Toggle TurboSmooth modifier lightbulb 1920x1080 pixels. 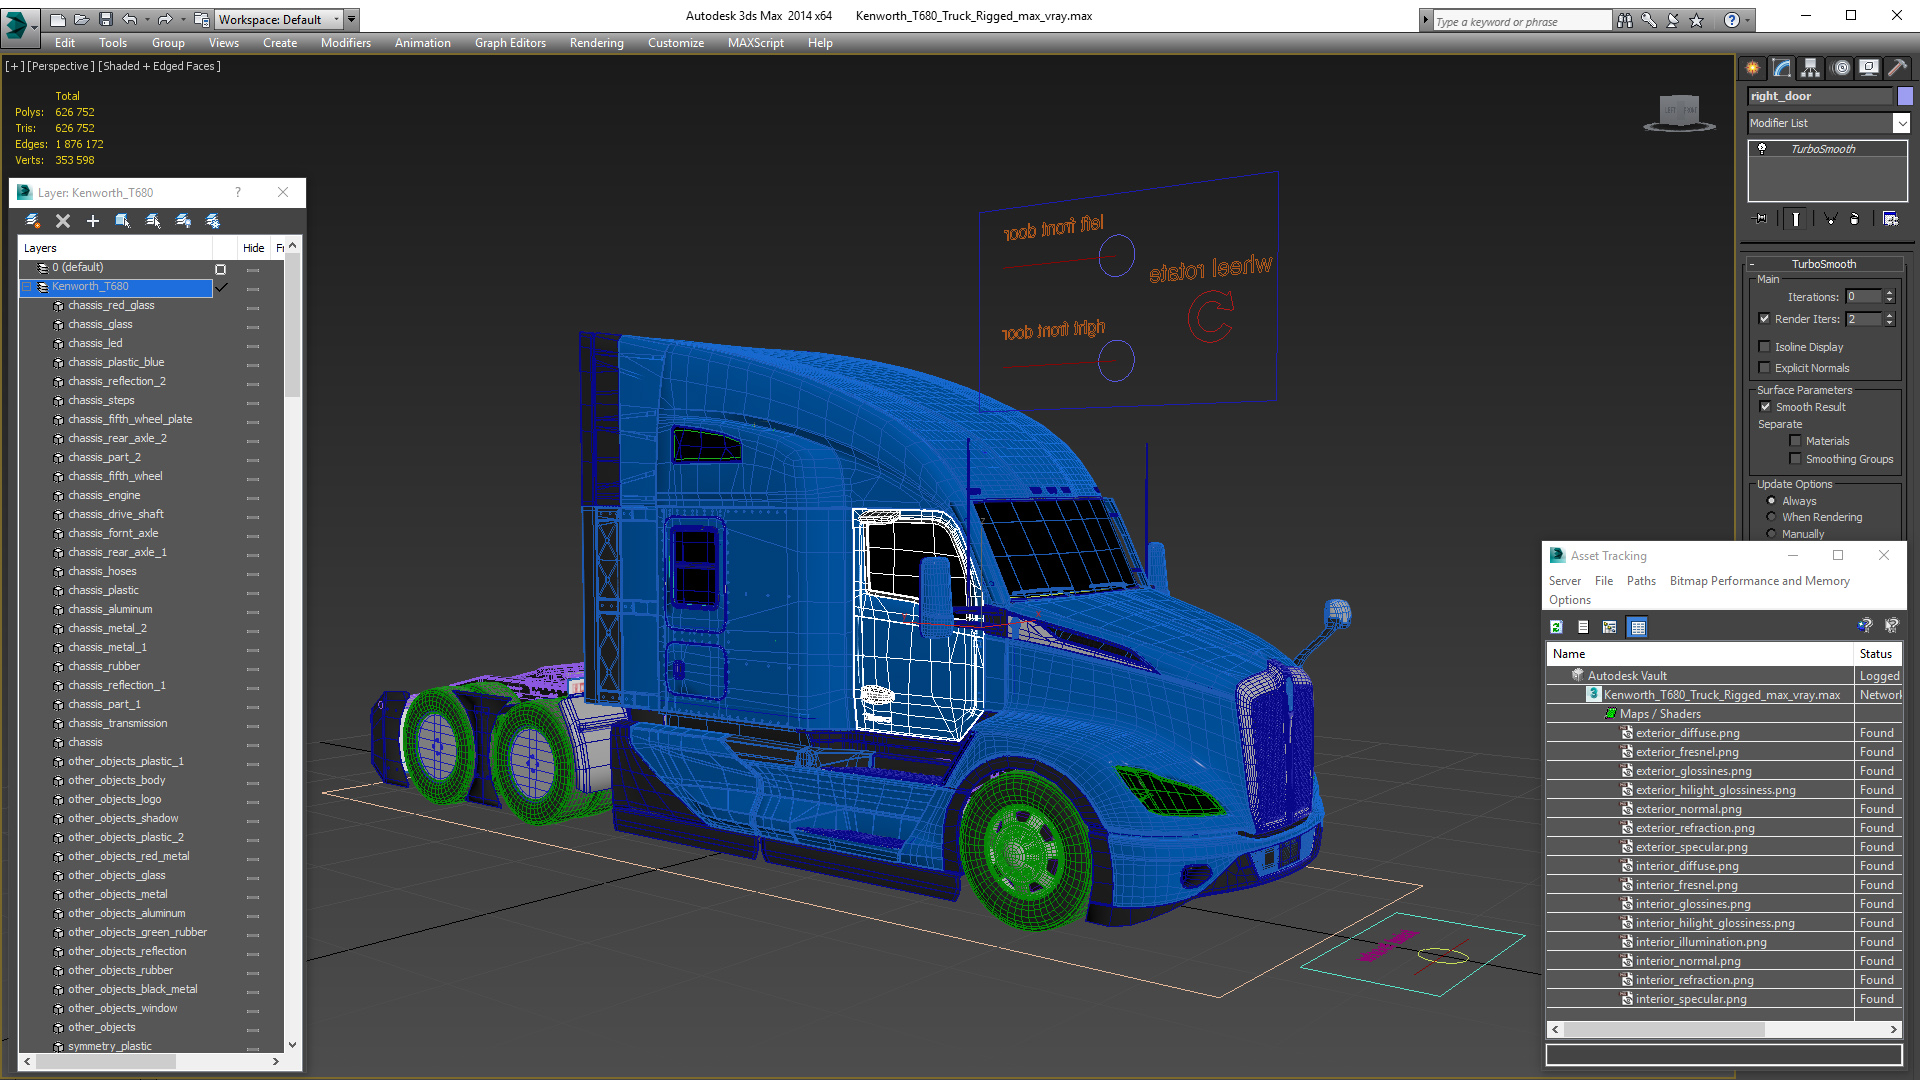point(1762,149)
